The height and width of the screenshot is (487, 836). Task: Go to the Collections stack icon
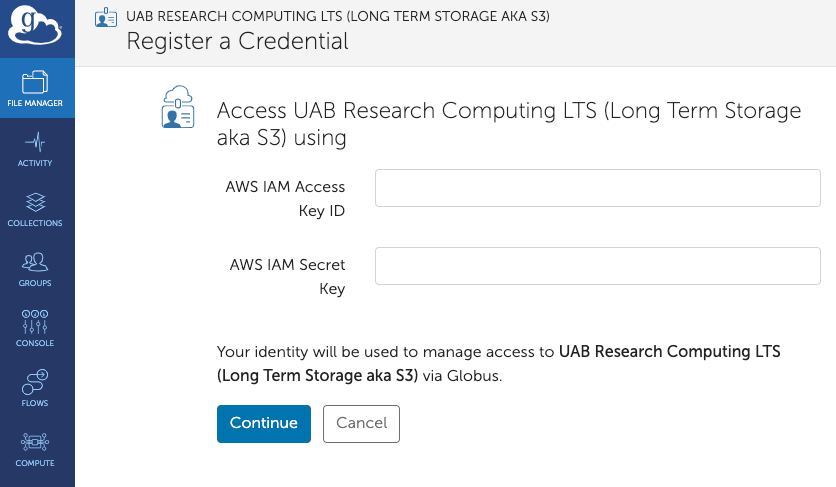click(36, 202)
